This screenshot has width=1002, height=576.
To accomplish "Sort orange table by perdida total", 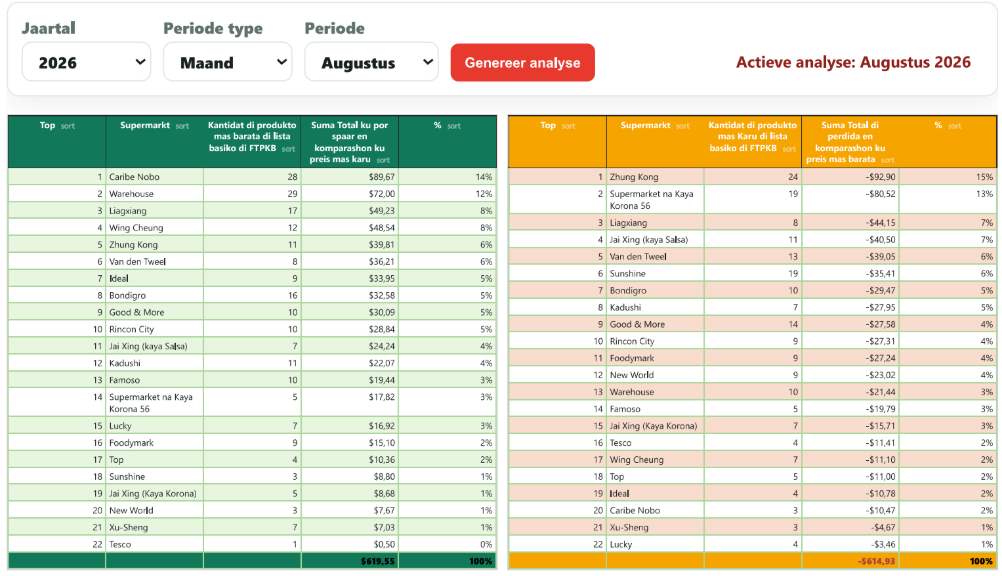I will (x=887, y=160).
